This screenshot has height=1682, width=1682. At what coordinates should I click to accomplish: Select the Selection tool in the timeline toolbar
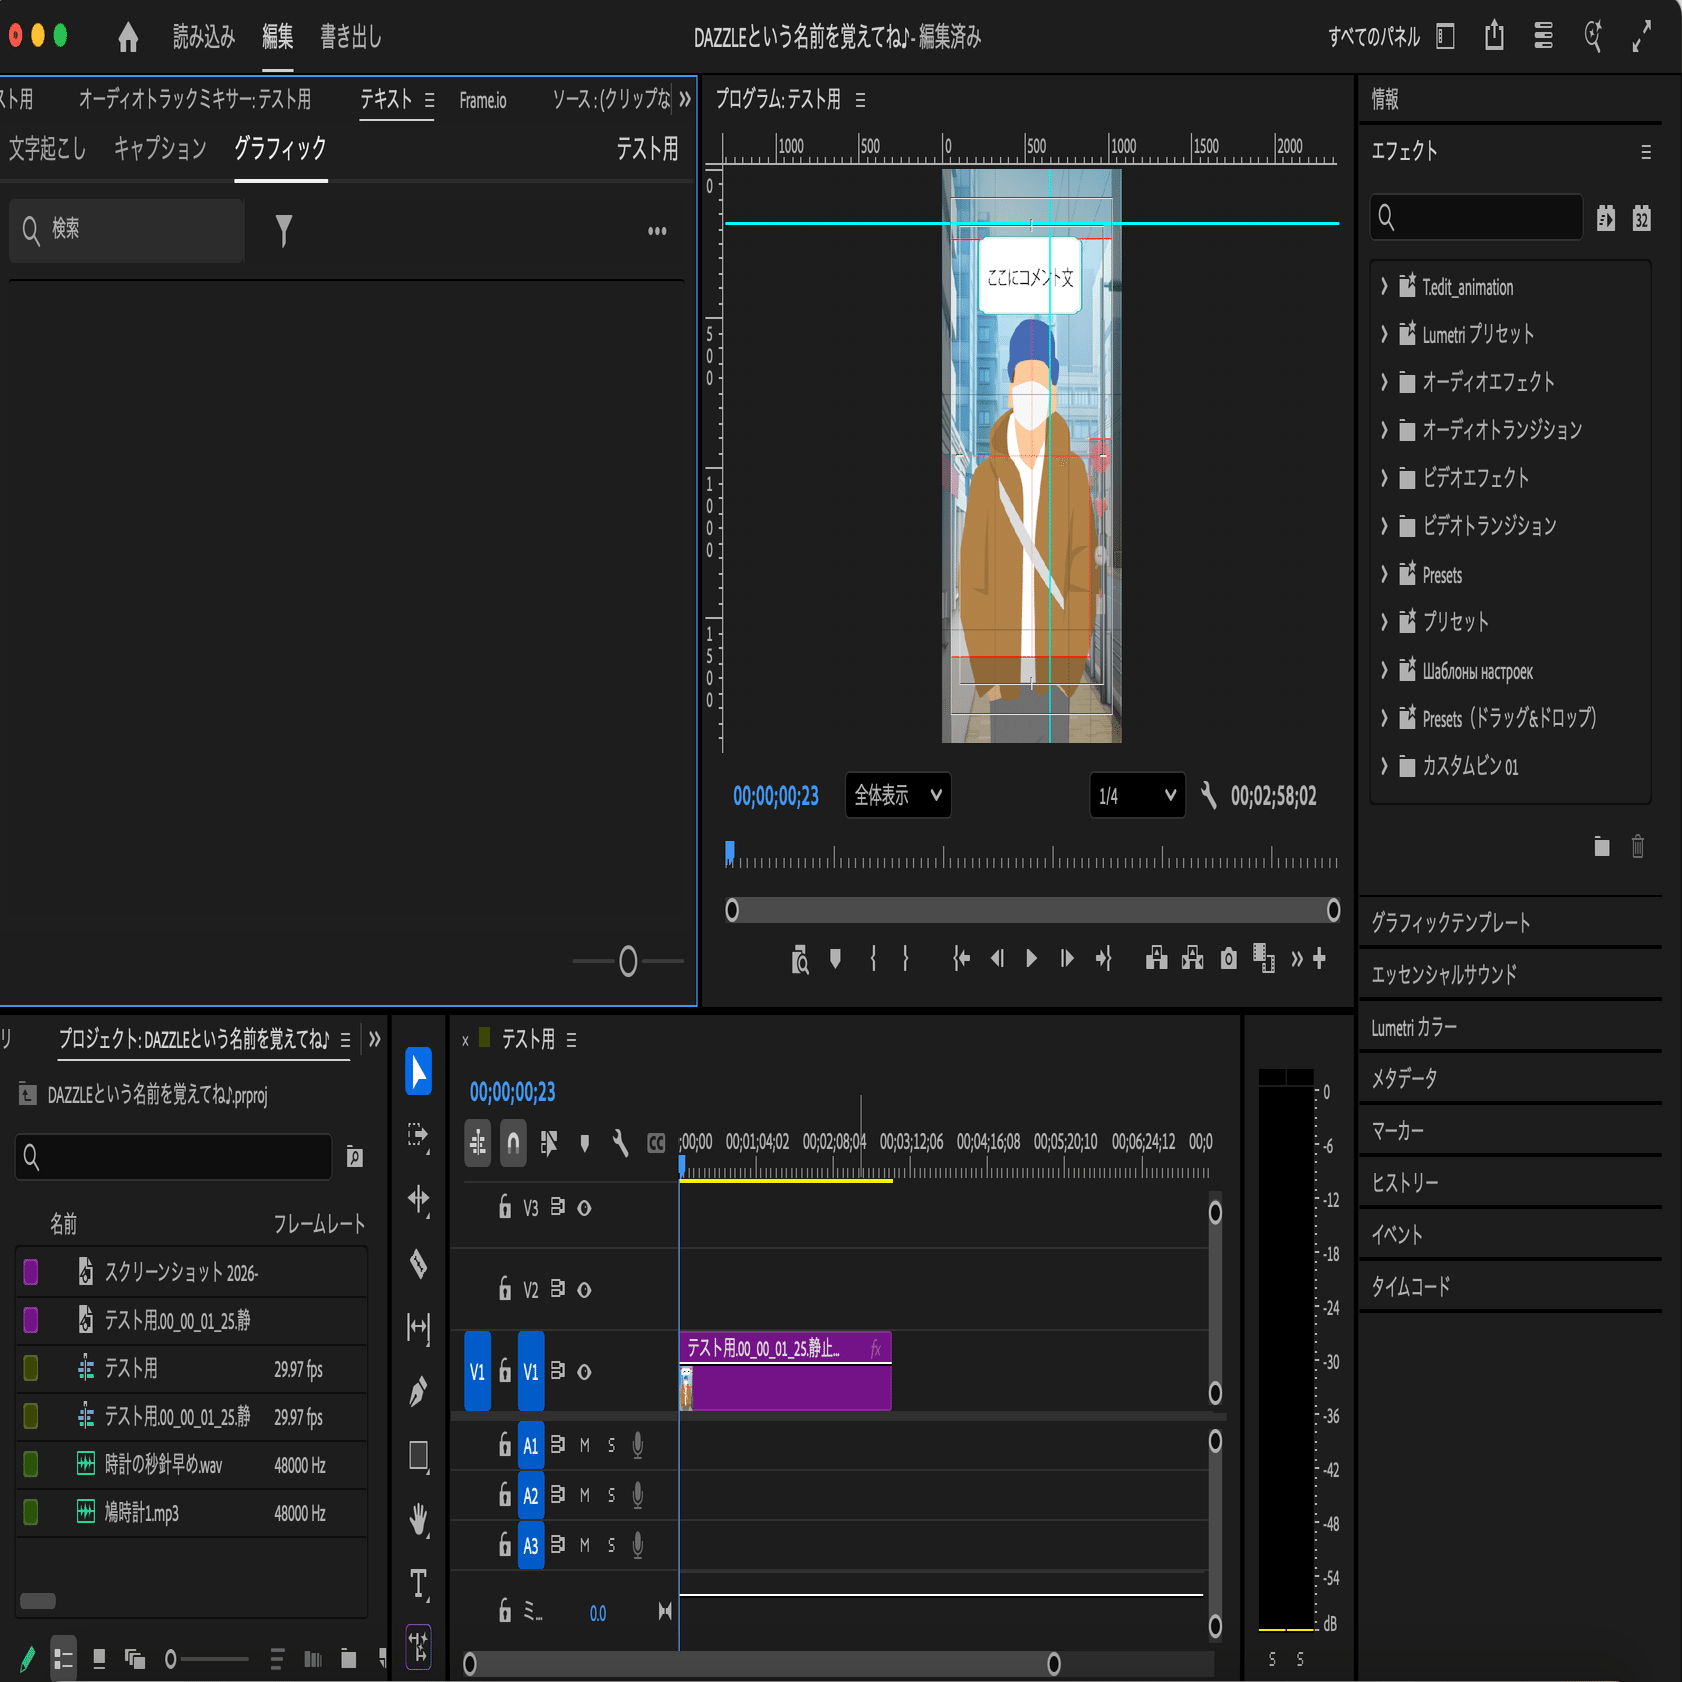pos(418,1072)
